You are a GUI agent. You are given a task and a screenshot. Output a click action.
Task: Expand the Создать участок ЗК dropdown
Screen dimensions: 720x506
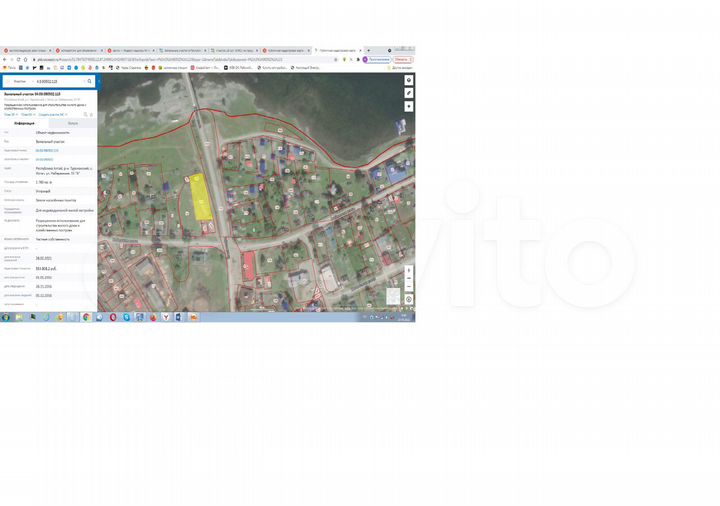(x=53, y=114)
